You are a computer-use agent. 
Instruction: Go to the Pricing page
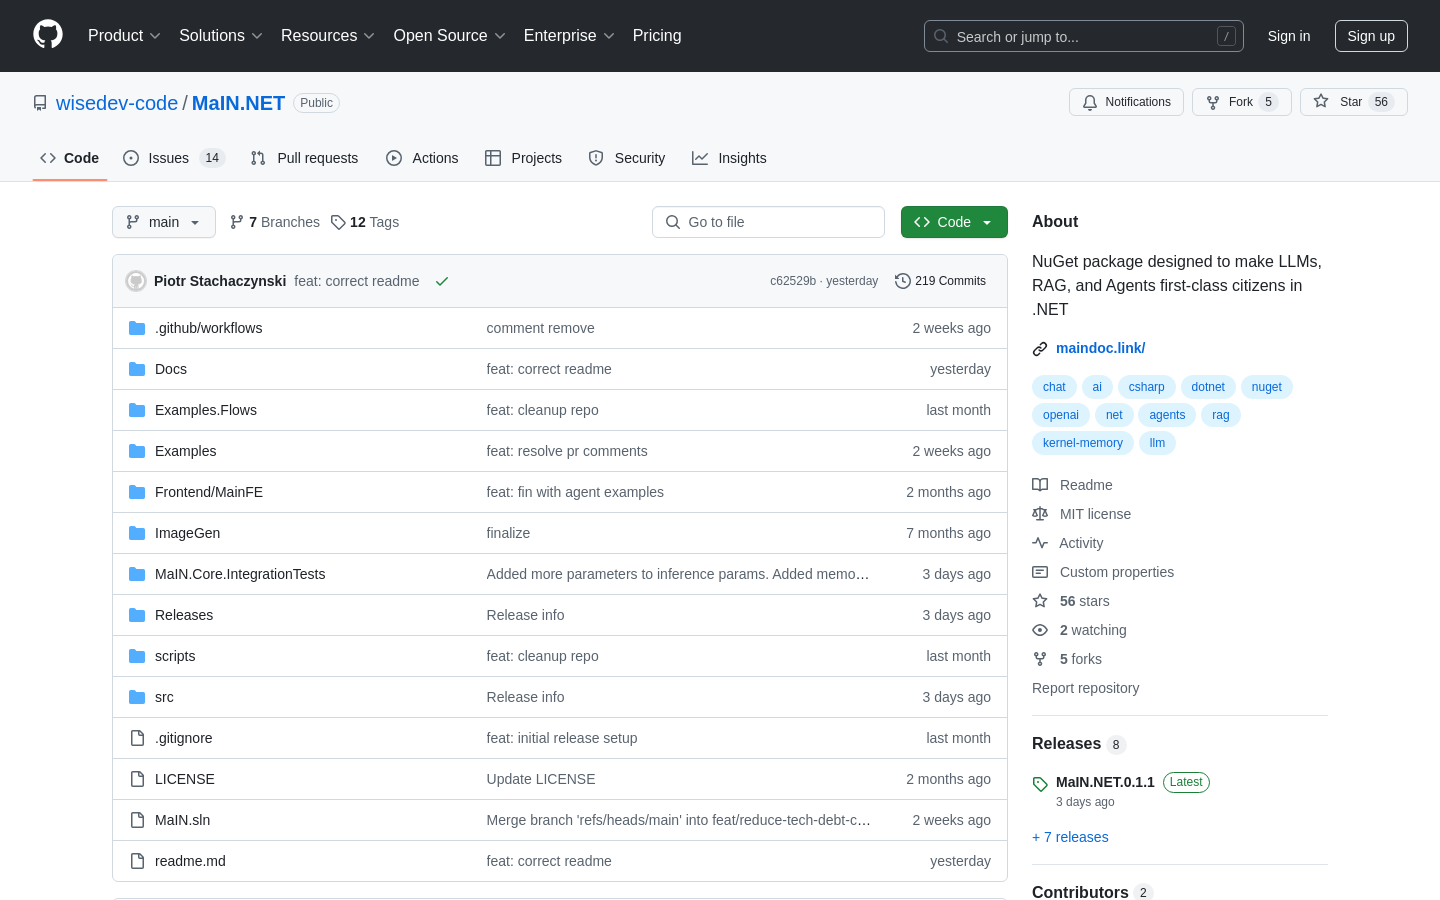pos(657,36)
